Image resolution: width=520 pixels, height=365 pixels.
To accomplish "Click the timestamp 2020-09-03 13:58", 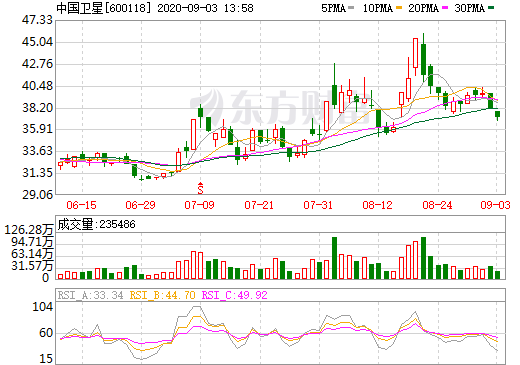I will click(205, 8).
